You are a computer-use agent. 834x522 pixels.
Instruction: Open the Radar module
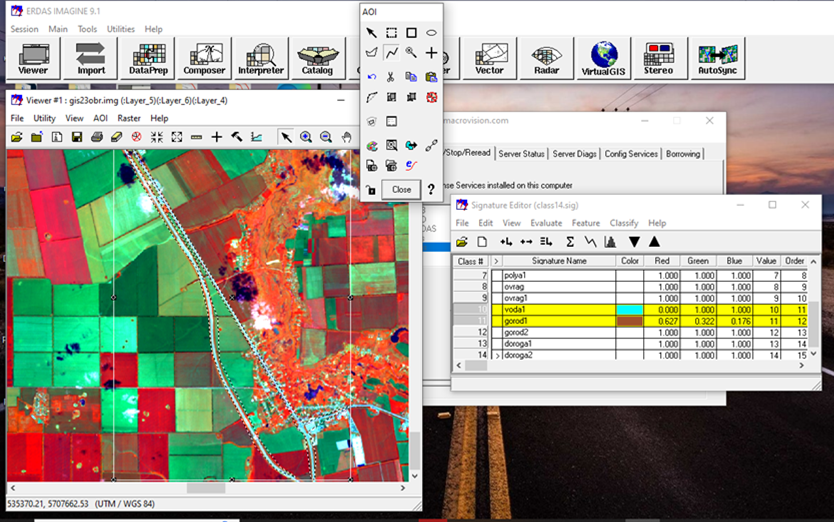pyautogui.click(x=546, y=59)
